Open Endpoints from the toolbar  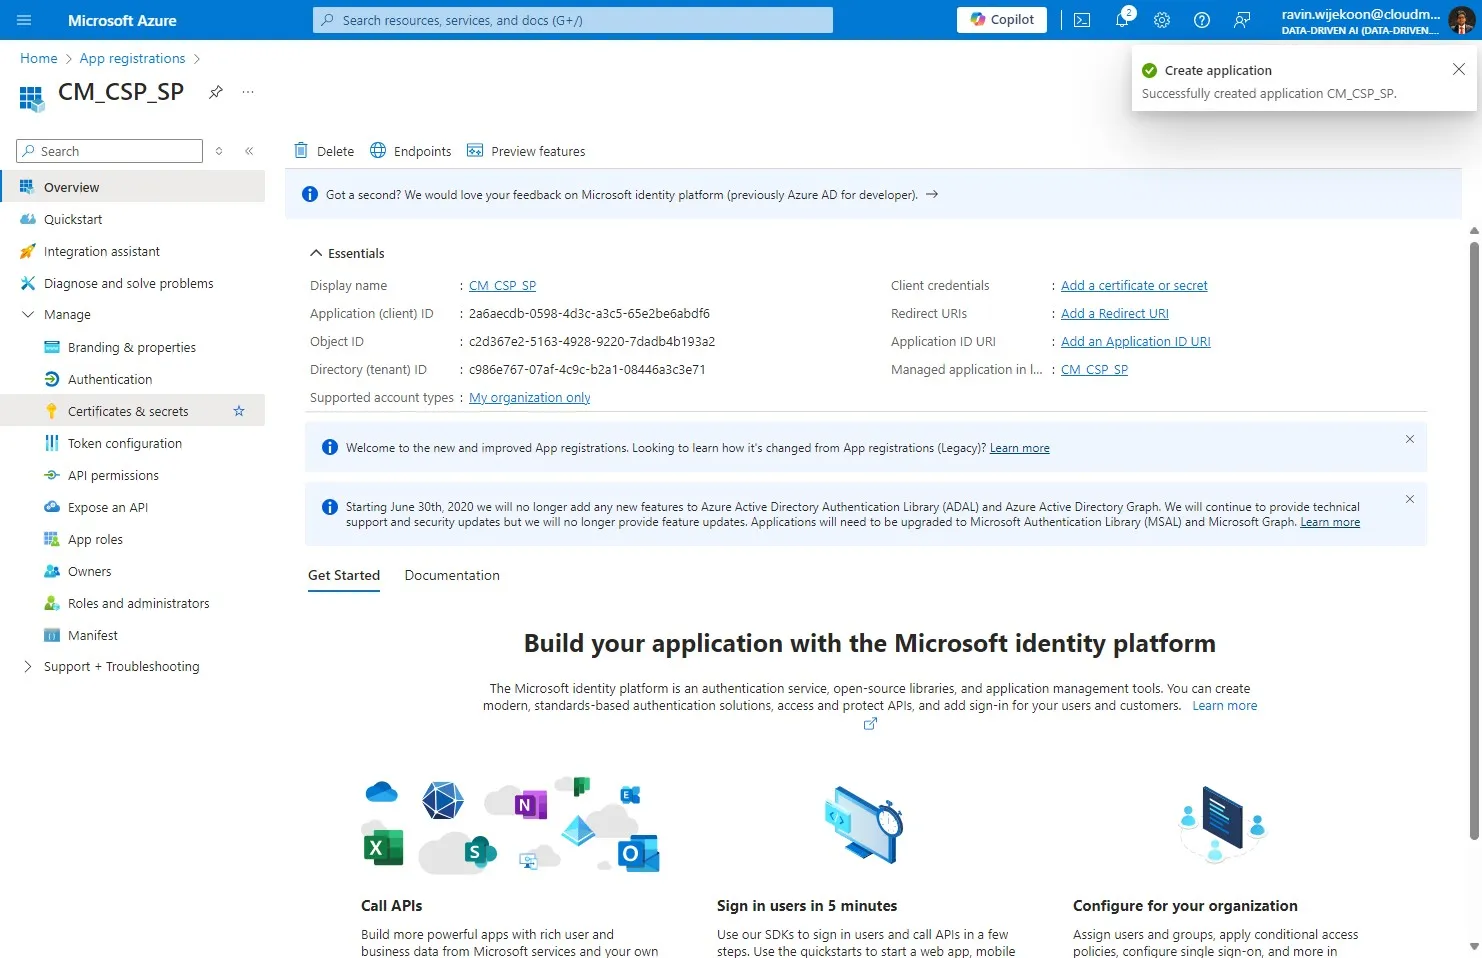pyautogui.click(x=410, y=151)
